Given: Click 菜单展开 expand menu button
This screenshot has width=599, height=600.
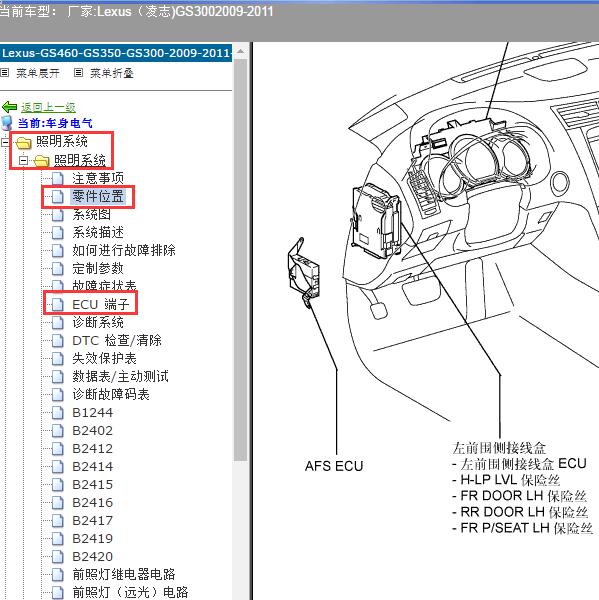Looking at the screenshot, I should [x=38, y=73].
